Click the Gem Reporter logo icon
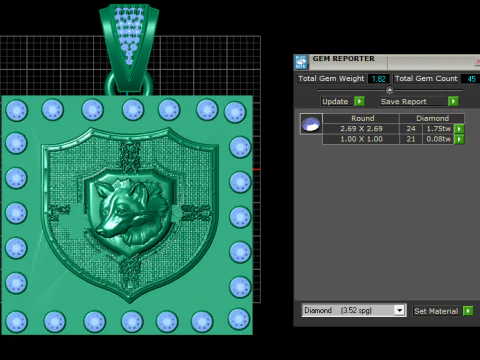Viewport: 480px width, 360px height. [x=301, y=62]
